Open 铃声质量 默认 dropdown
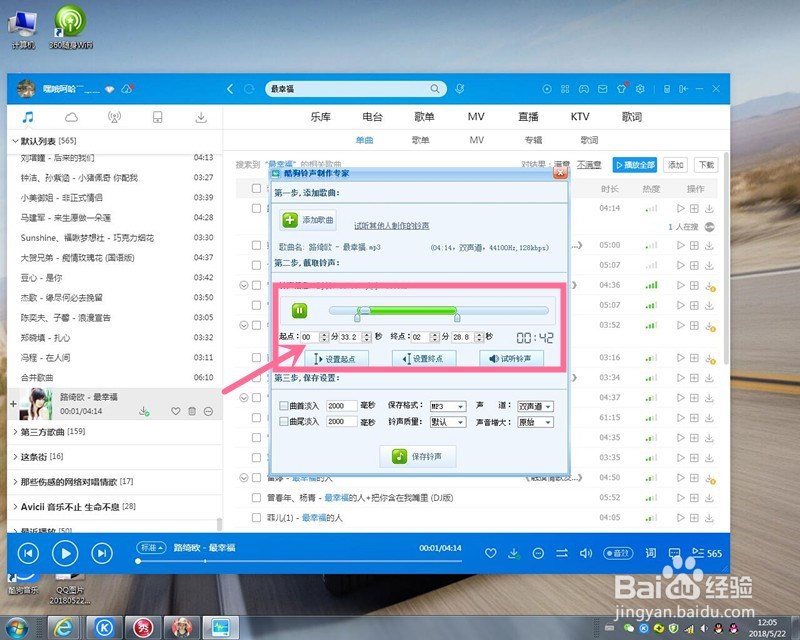This screenshot has height=640, width=800. point(447,422)
